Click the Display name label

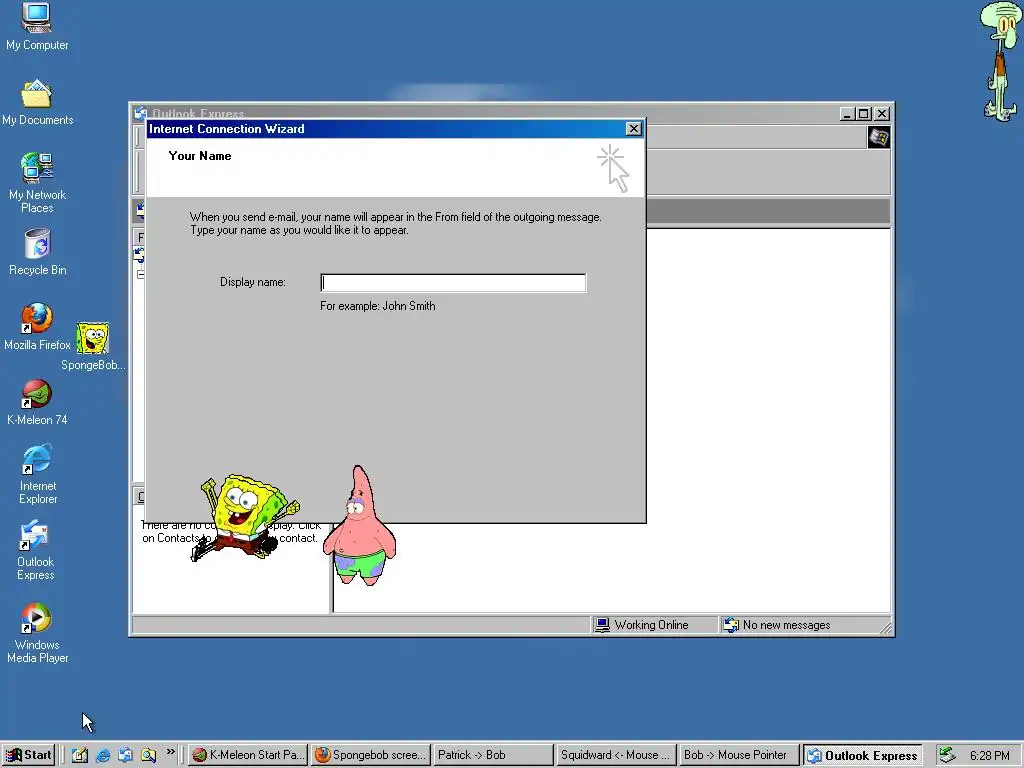pyautogui.click(x=253, y=282)
